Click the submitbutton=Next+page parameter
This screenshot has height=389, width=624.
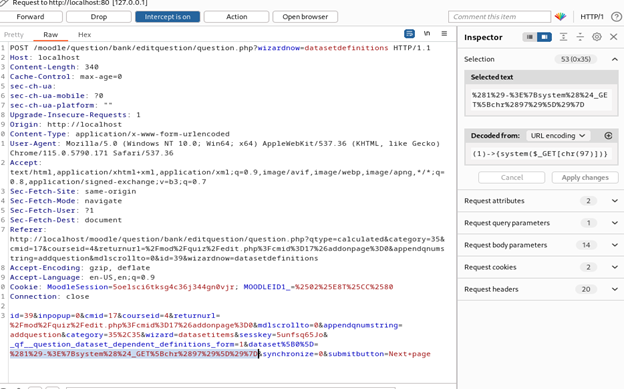coord(379,354)
